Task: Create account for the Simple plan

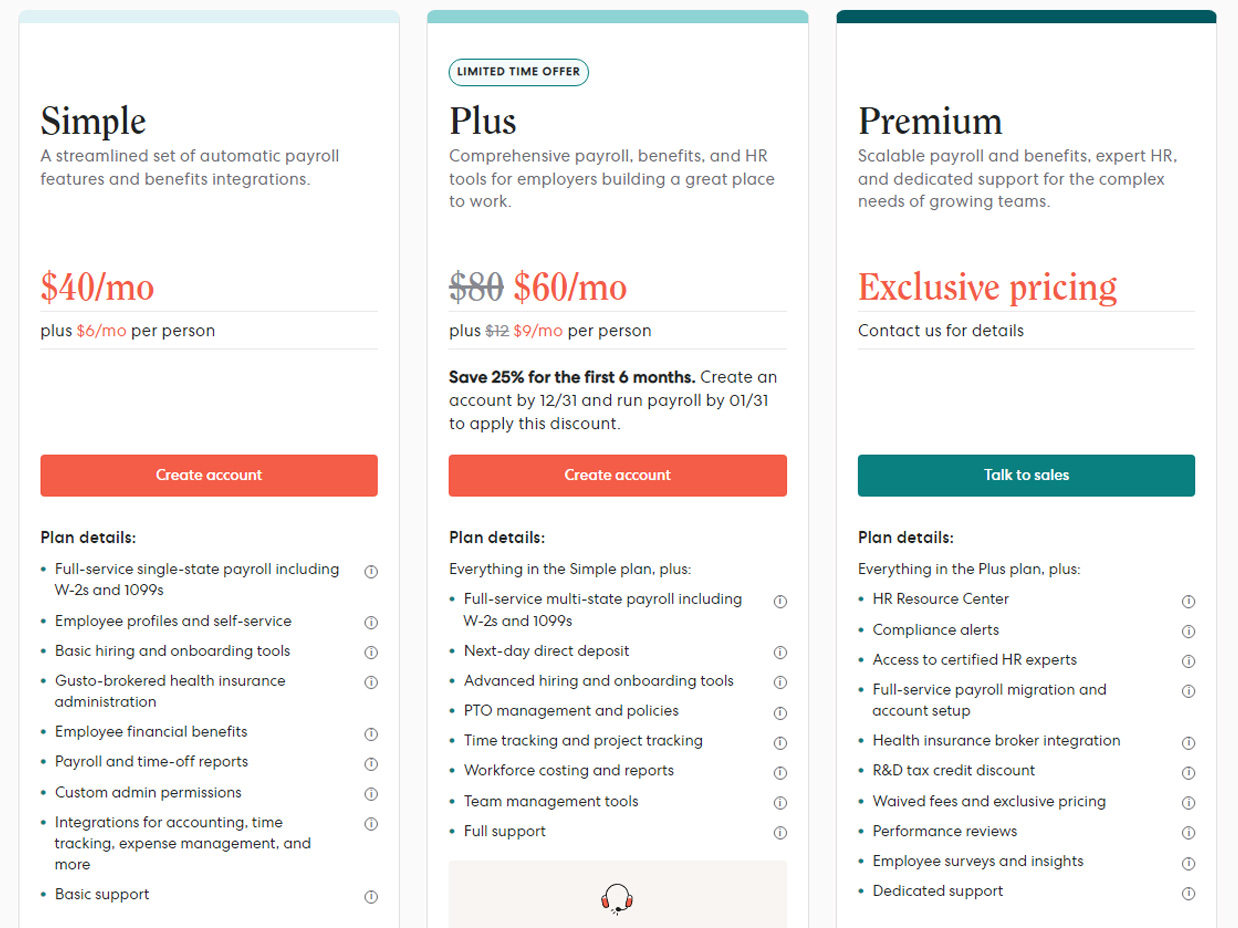Action: 209,475
